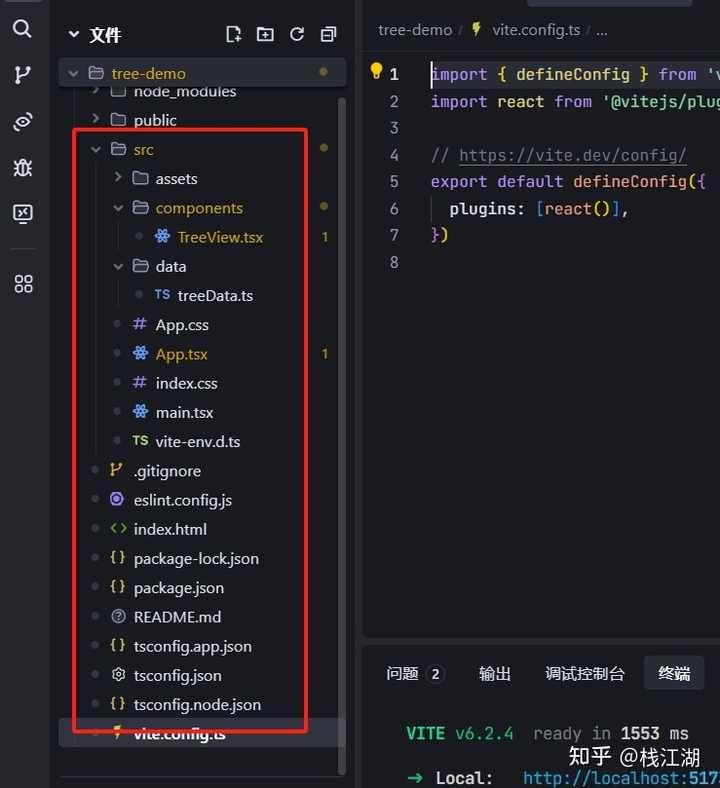Click the React icon beside main.tsx
Viewport: 720px width, 788px height.
[x=140, y=411]
